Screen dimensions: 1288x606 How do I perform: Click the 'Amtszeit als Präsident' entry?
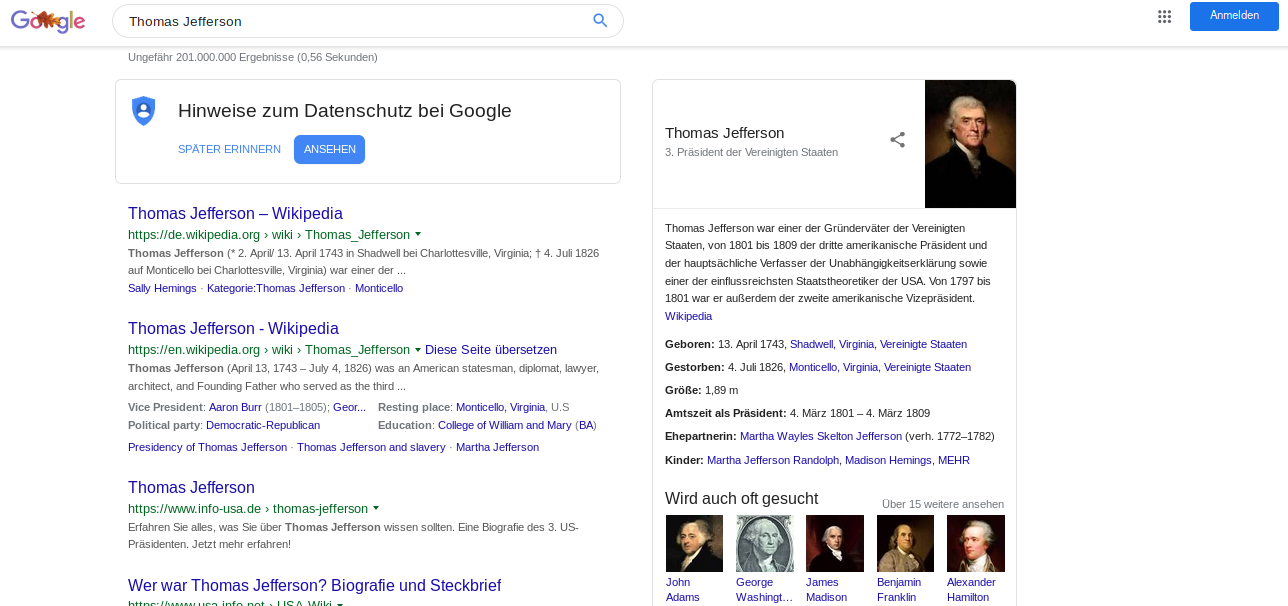797,413
